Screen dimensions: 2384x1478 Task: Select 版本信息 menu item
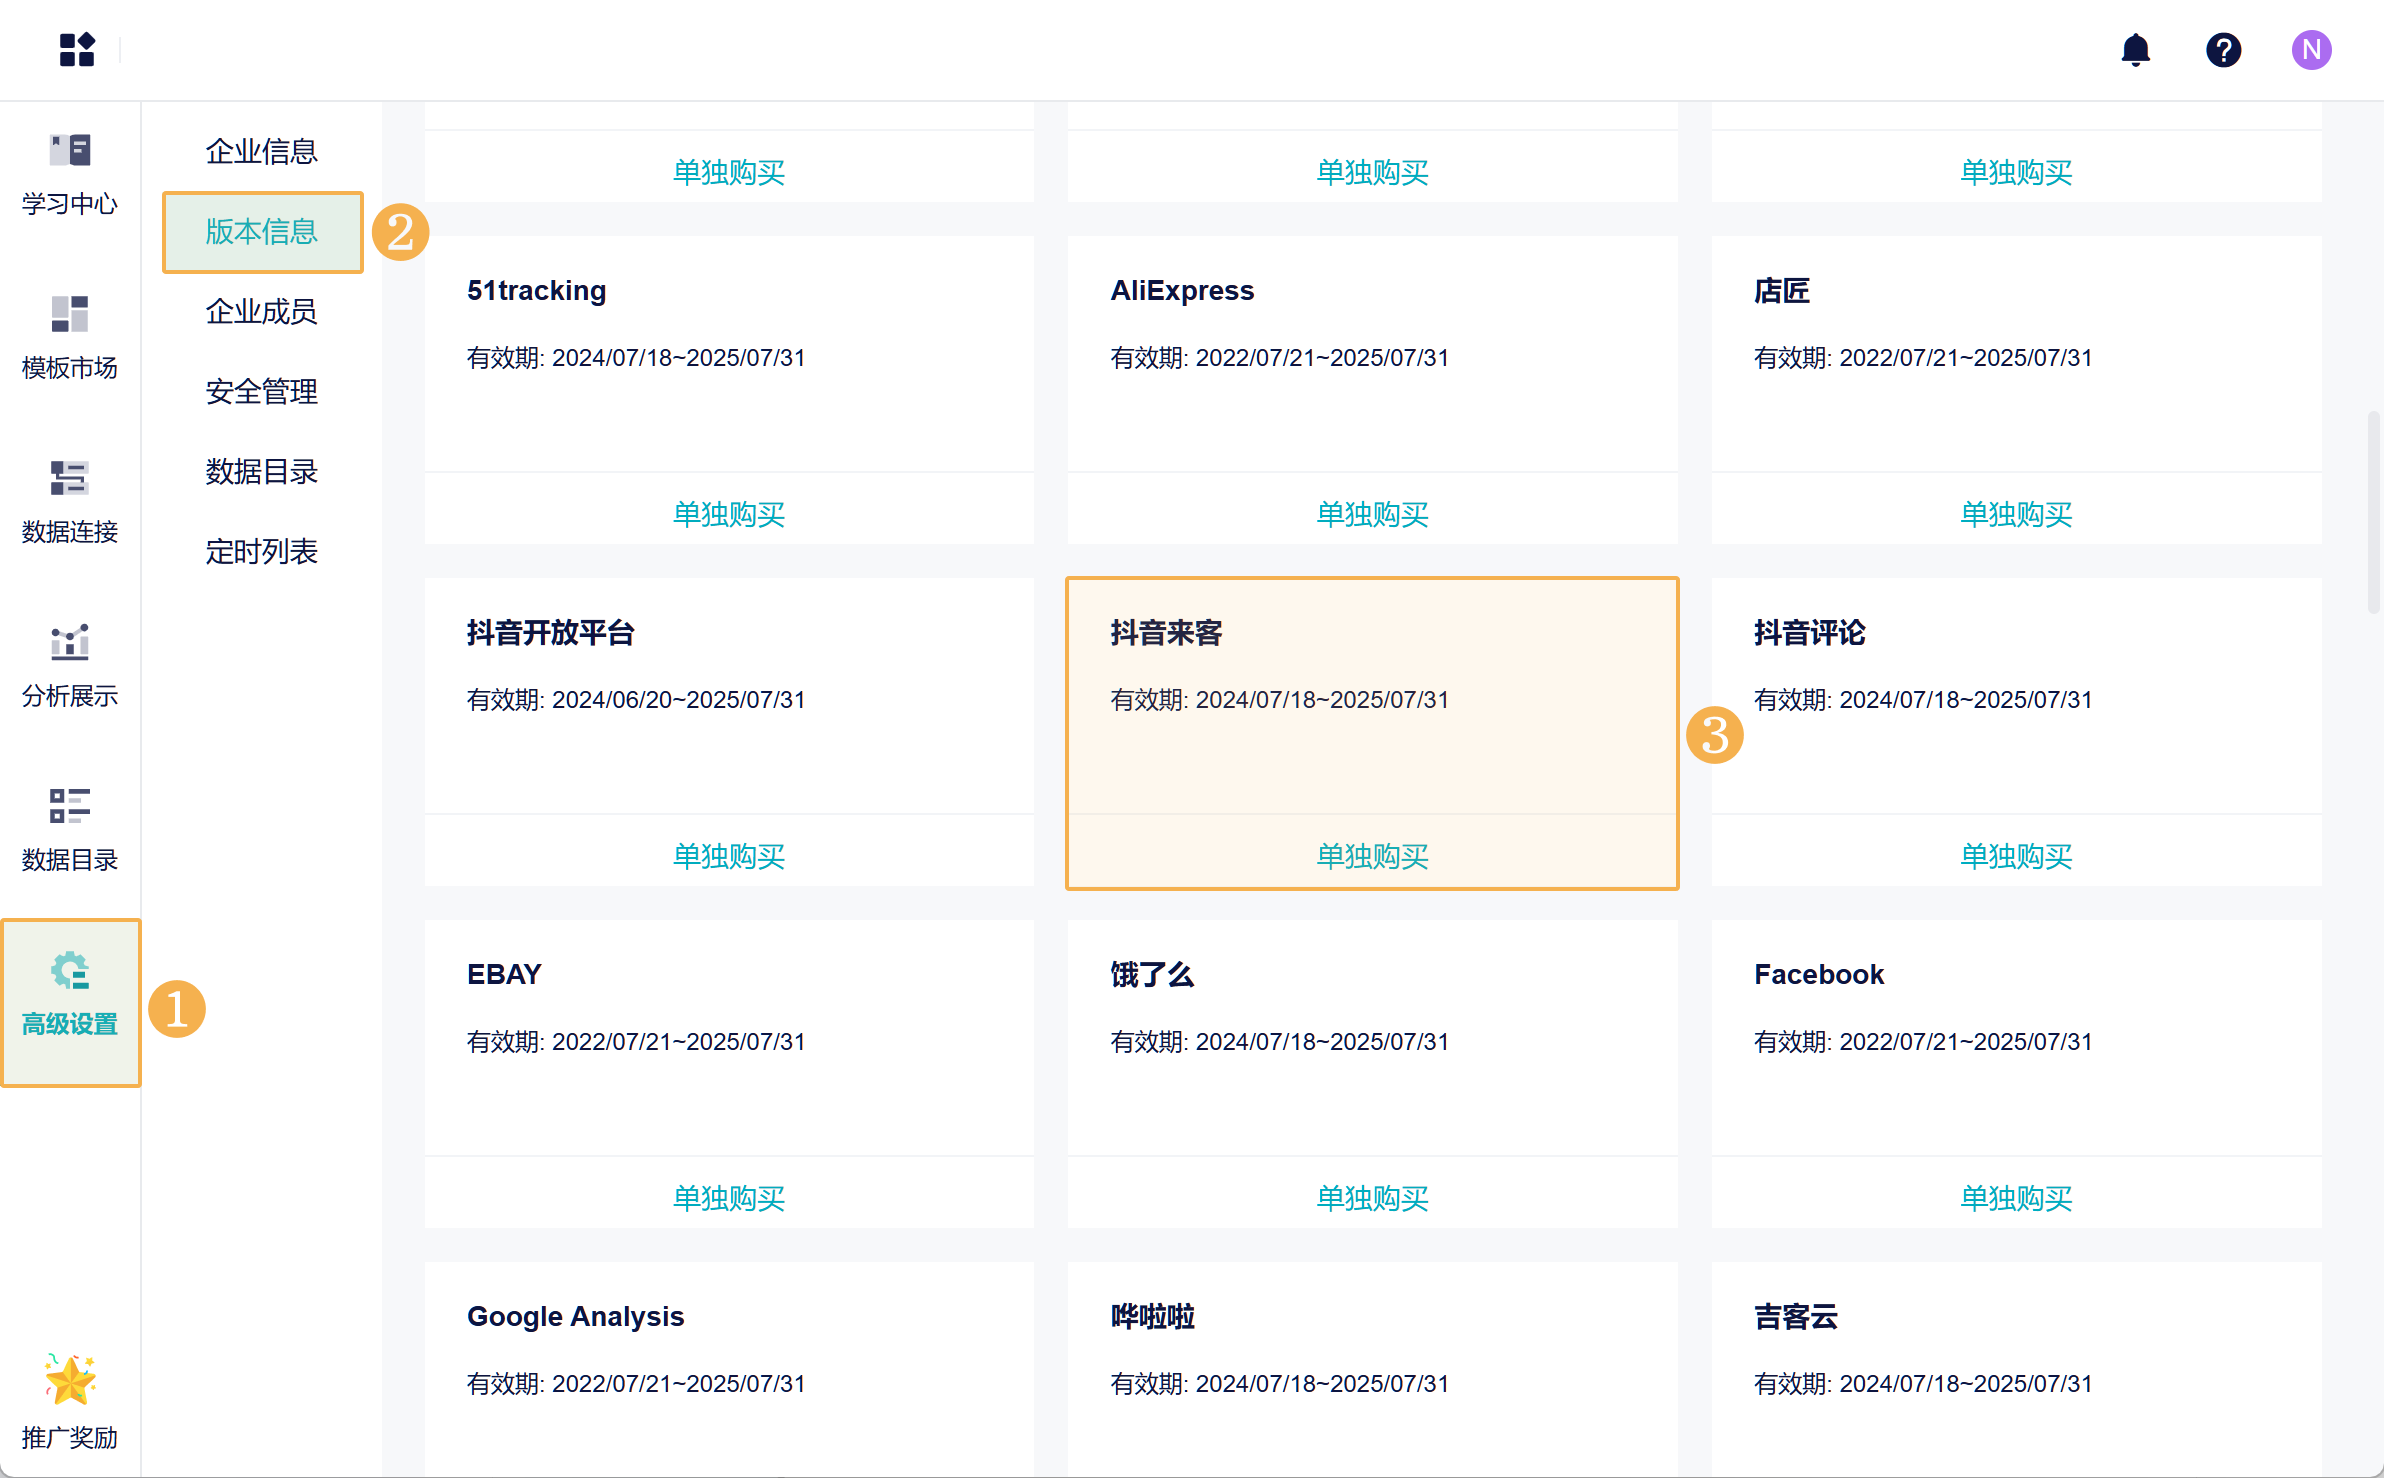click(x=261, y=231)
